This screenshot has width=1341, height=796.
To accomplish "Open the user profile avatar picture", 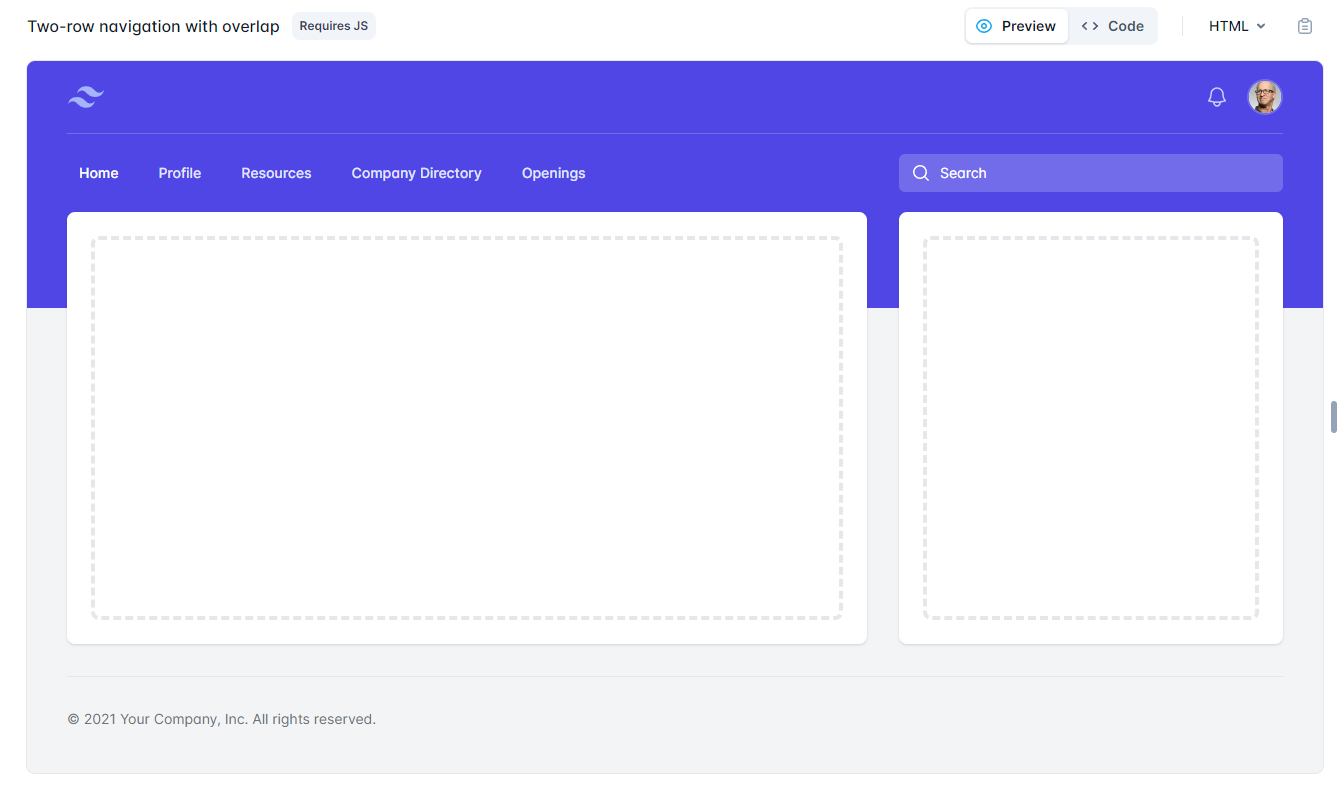I will 1265,96.
